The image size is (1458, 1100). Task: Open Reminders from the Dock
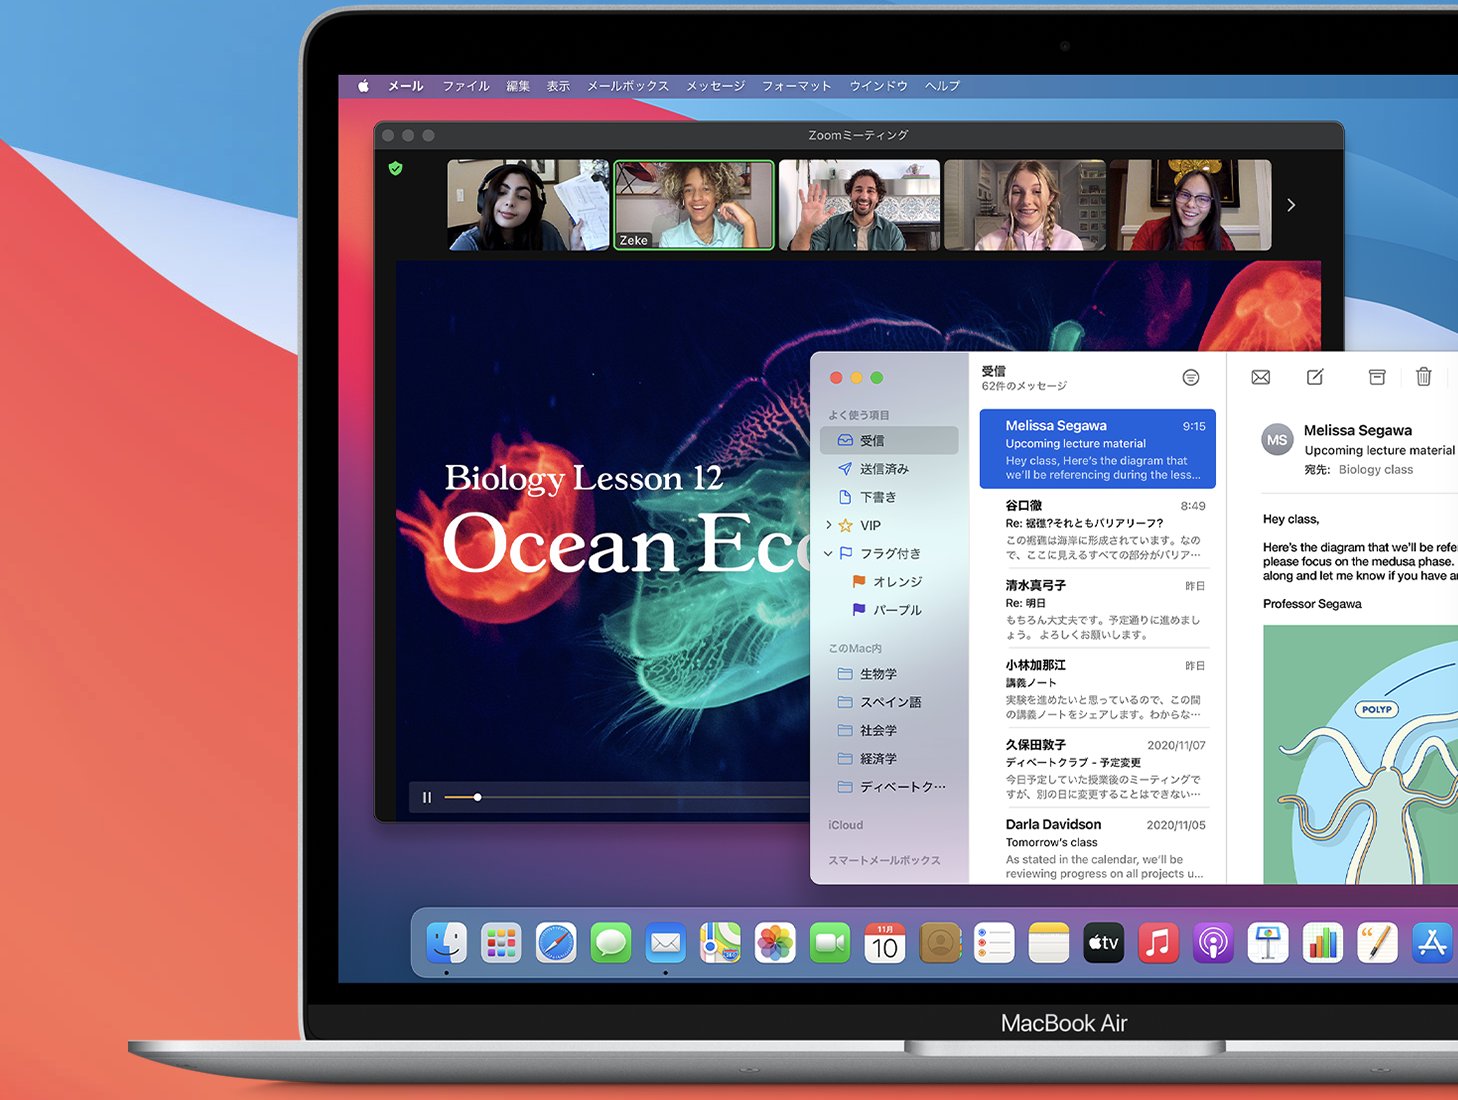994,942
